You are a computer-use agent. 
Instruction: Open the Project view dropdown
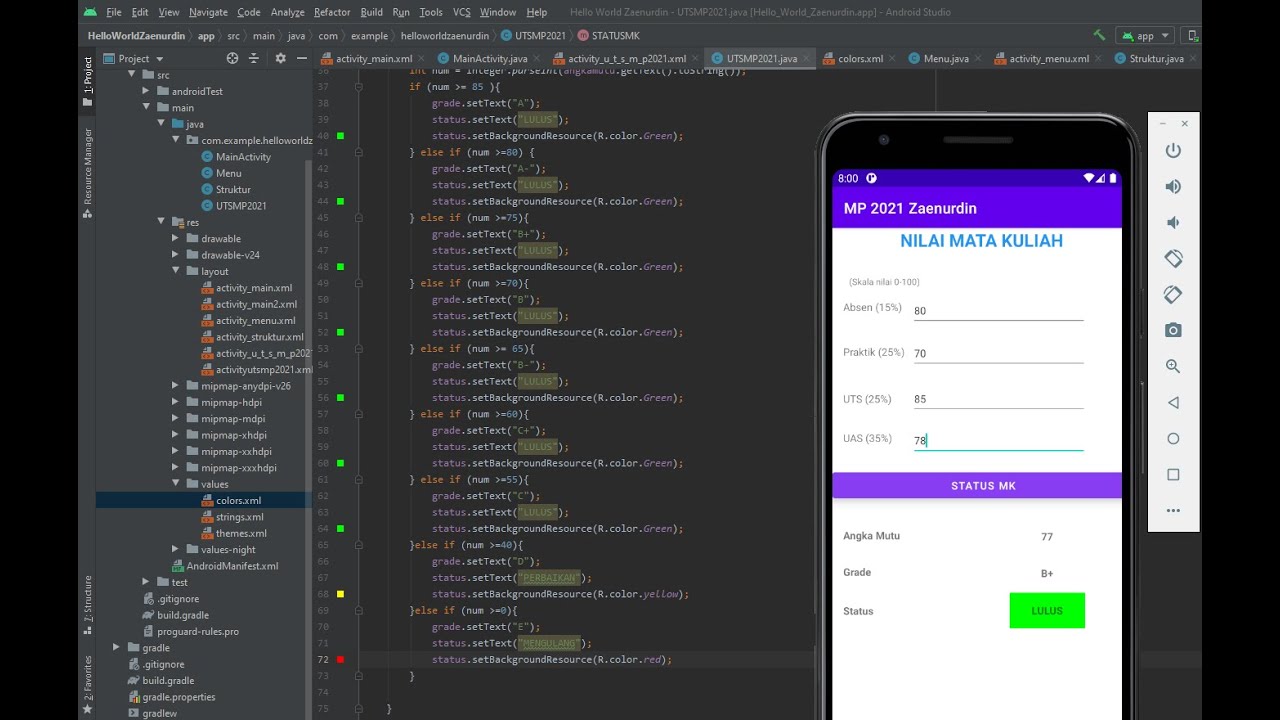pos(134,59)
